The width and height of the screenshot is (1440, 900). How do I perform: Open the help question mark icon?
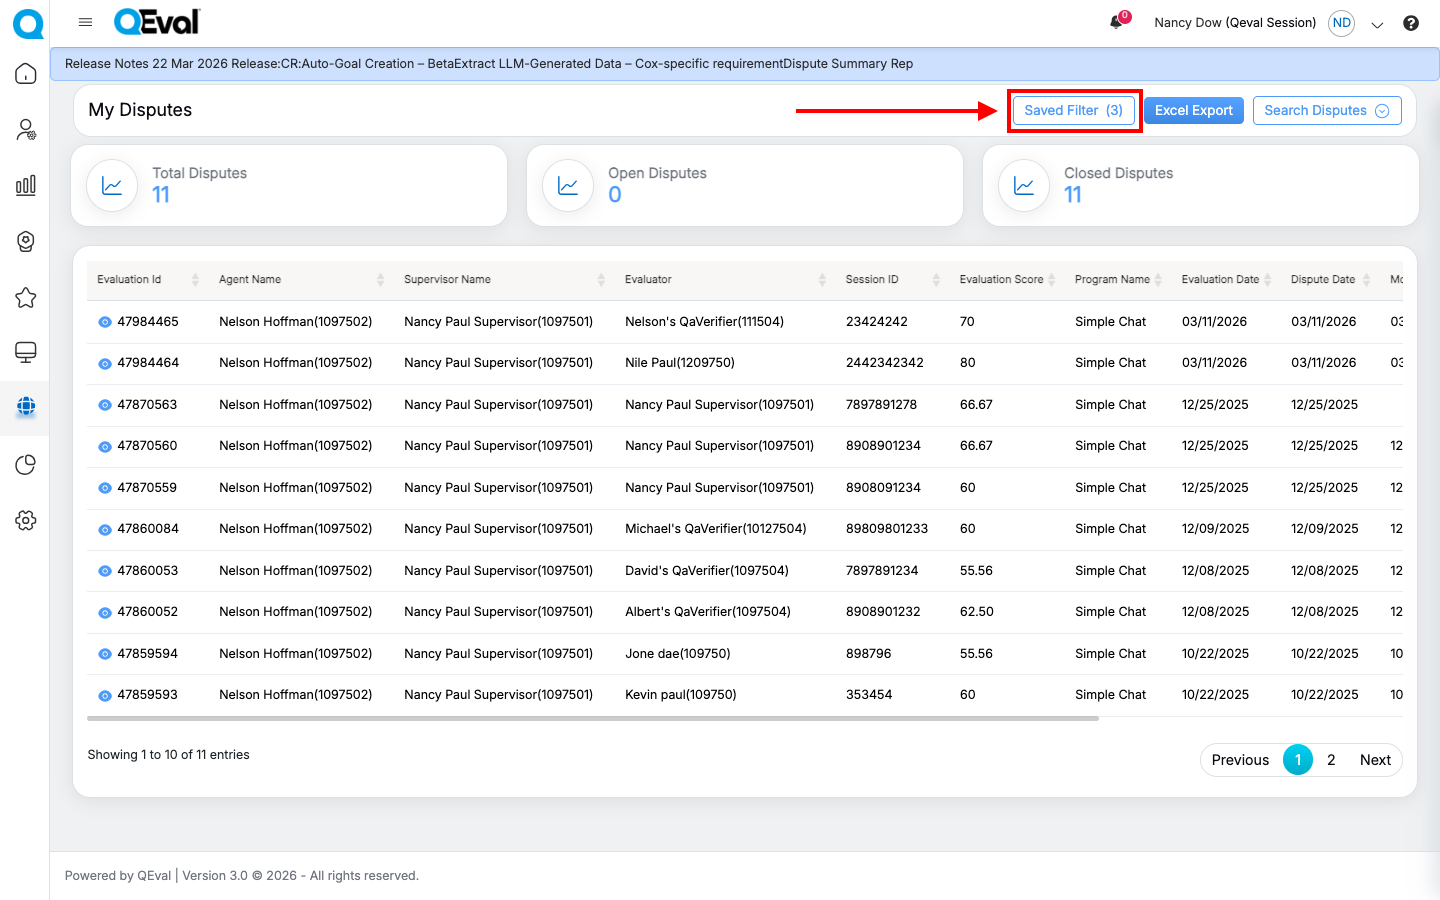[x=1411, y=23]
